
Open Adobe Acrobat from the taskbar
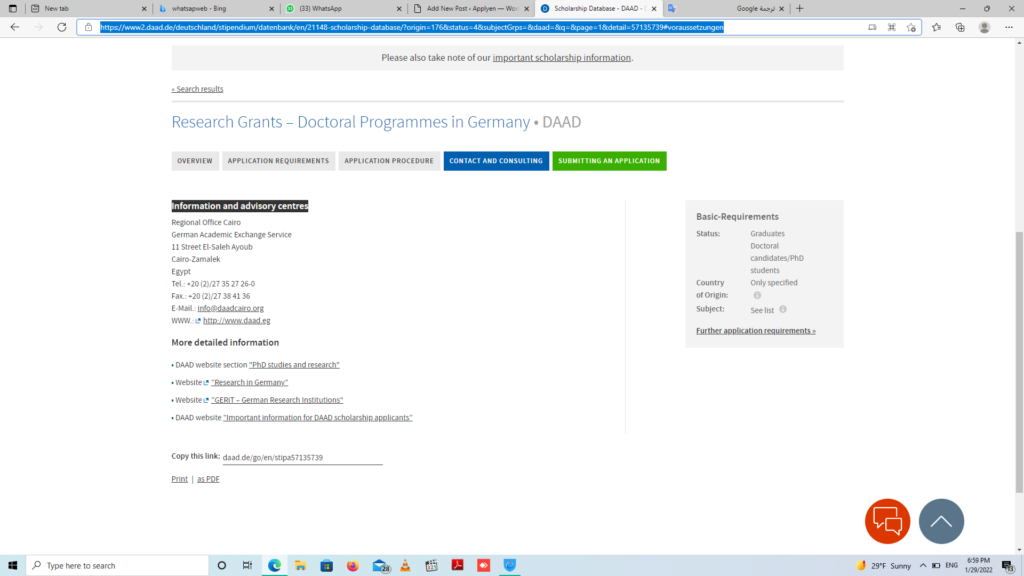tap(457, 566)
